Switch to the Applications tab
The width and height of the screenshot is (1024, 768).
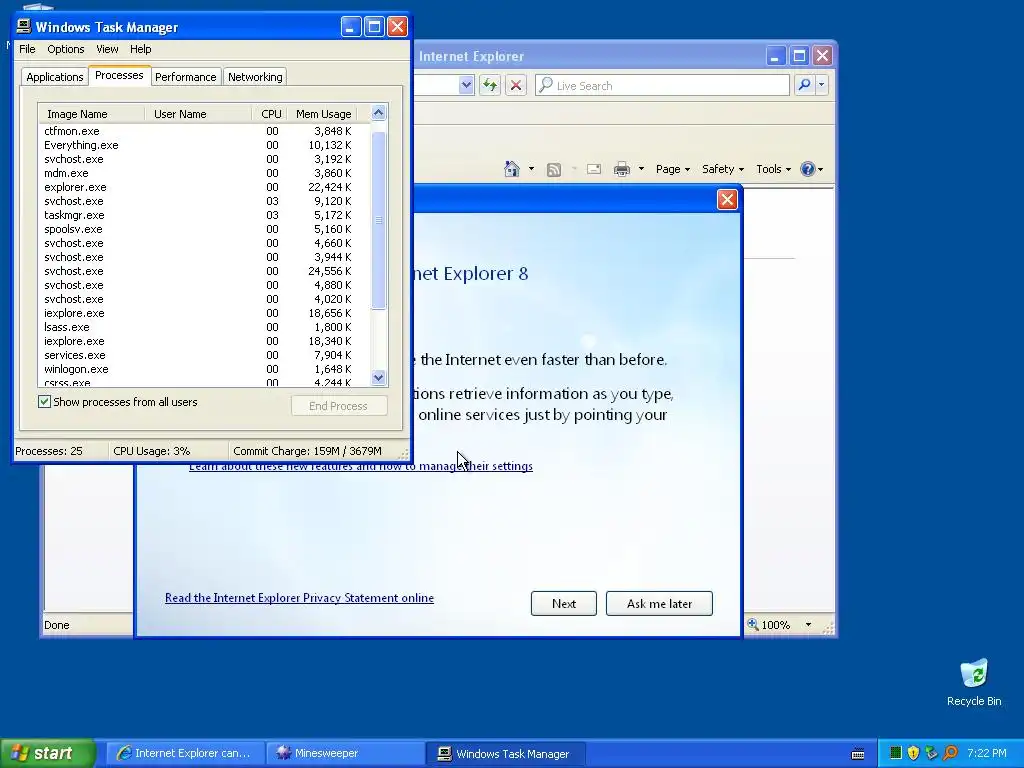coord(55,77)
